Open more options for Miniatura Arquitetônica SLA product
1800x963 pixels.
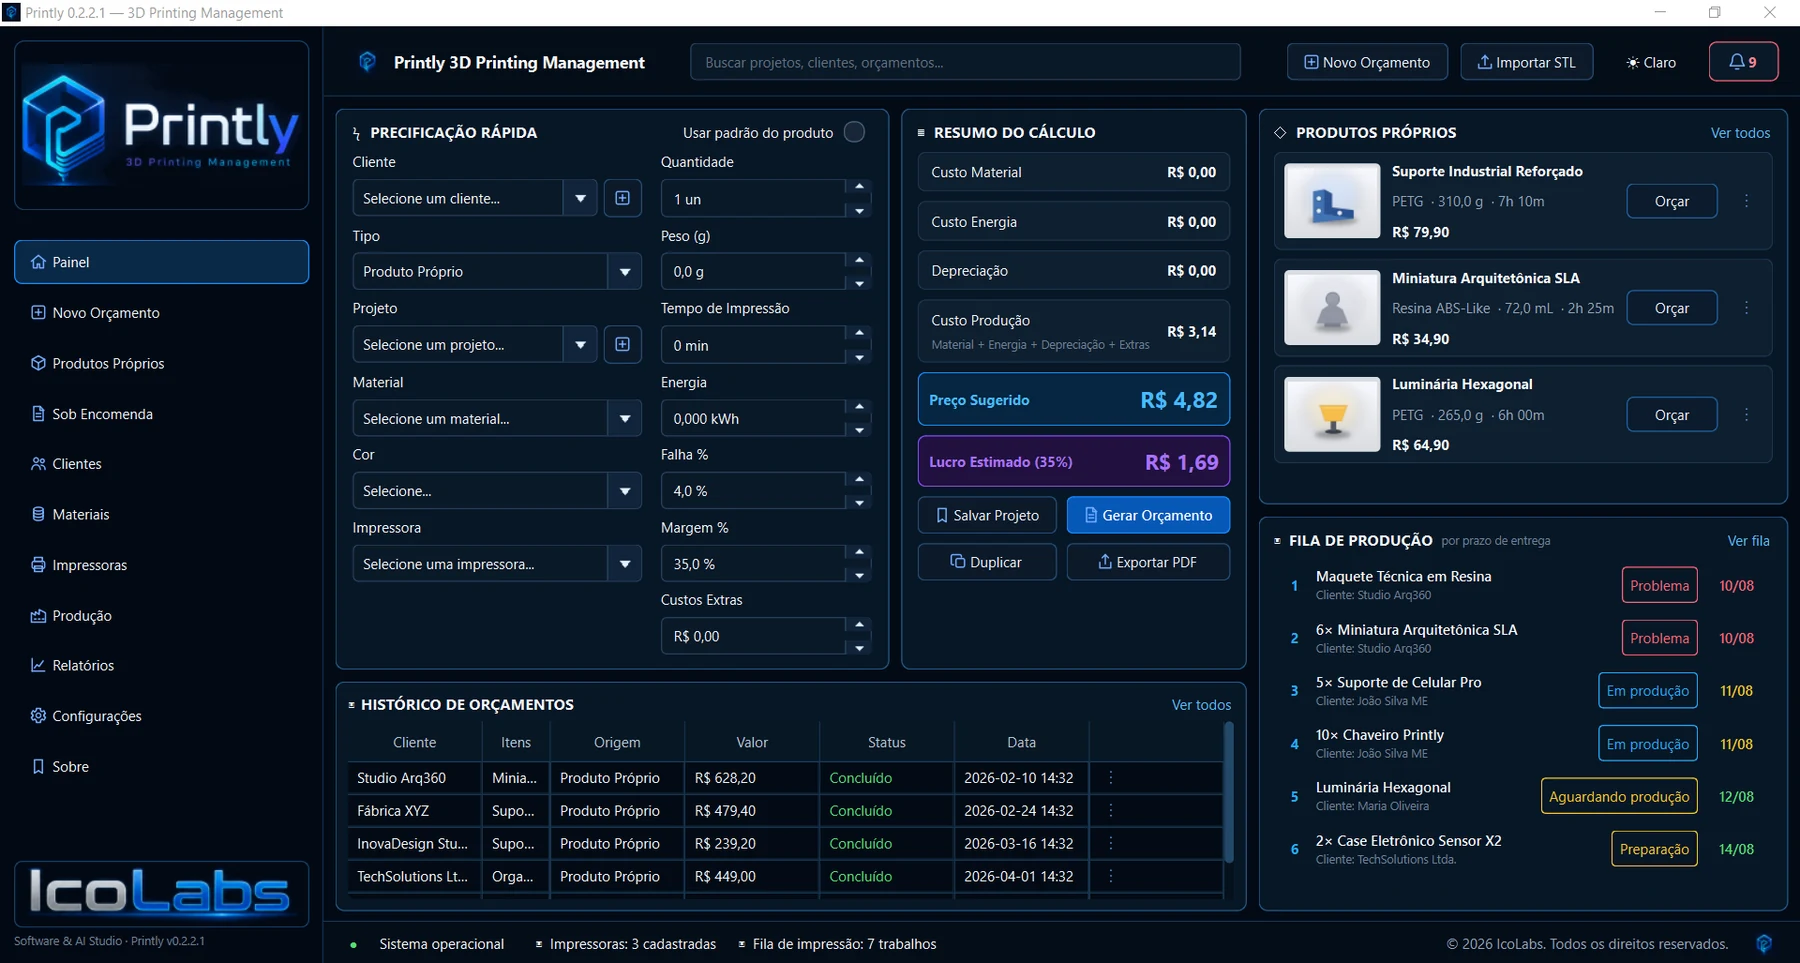(1746, 308)
